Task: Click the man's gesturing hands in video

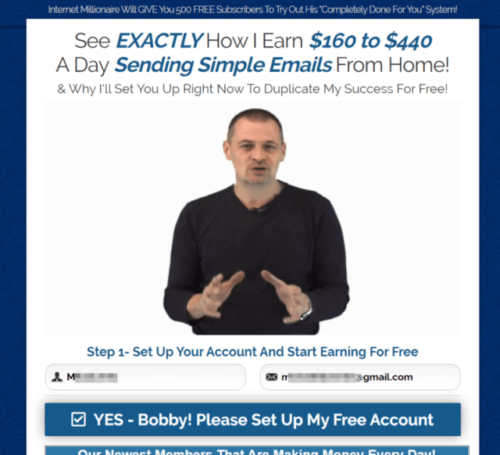Action: (x=251, y=295)
